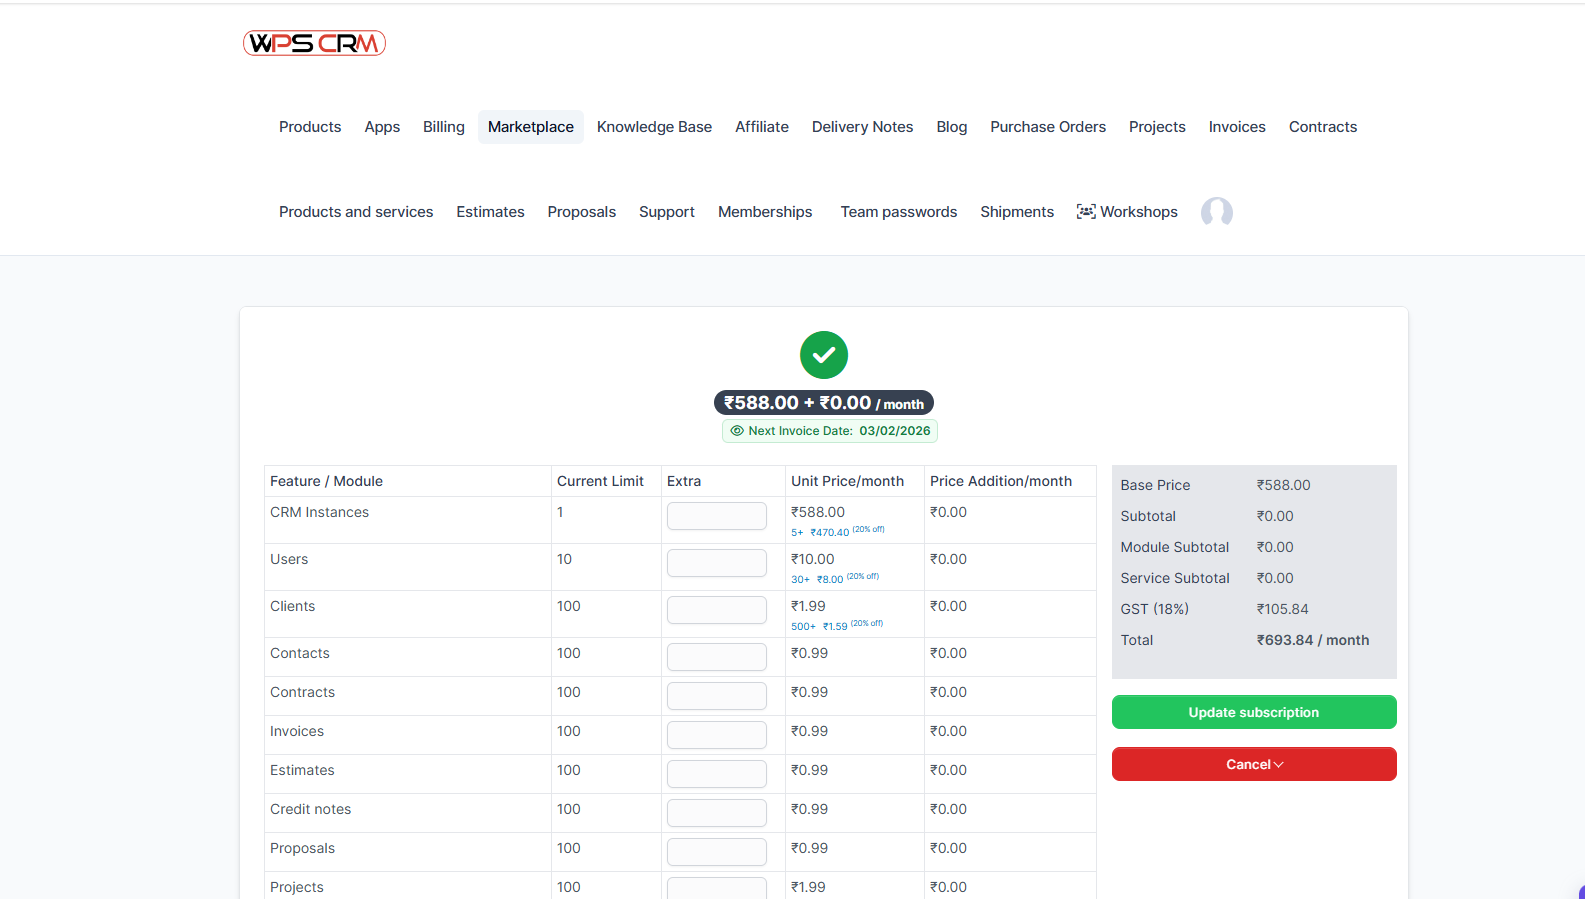Click the Extra box for Credit notes
The image size is (1585, 899).
click(x=716, y=813)
